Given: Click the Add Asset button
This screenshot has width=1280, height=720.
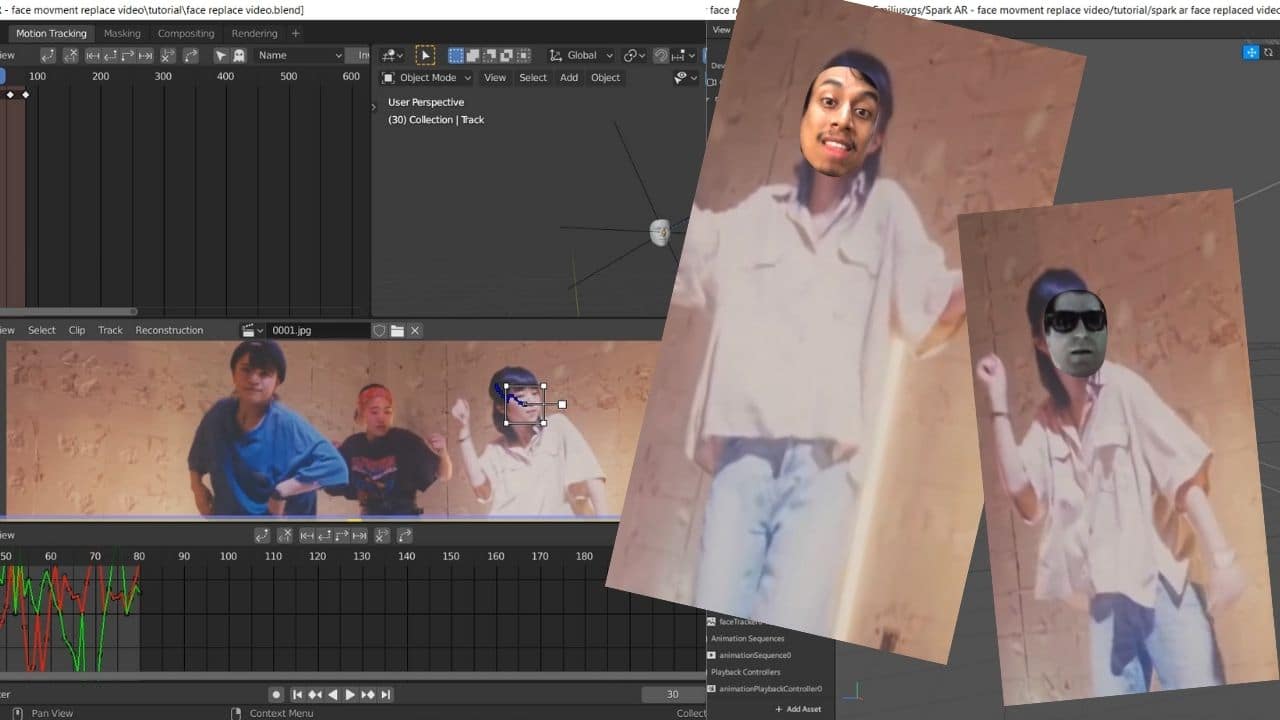Looking at the screenshot, I should point(798,709).
